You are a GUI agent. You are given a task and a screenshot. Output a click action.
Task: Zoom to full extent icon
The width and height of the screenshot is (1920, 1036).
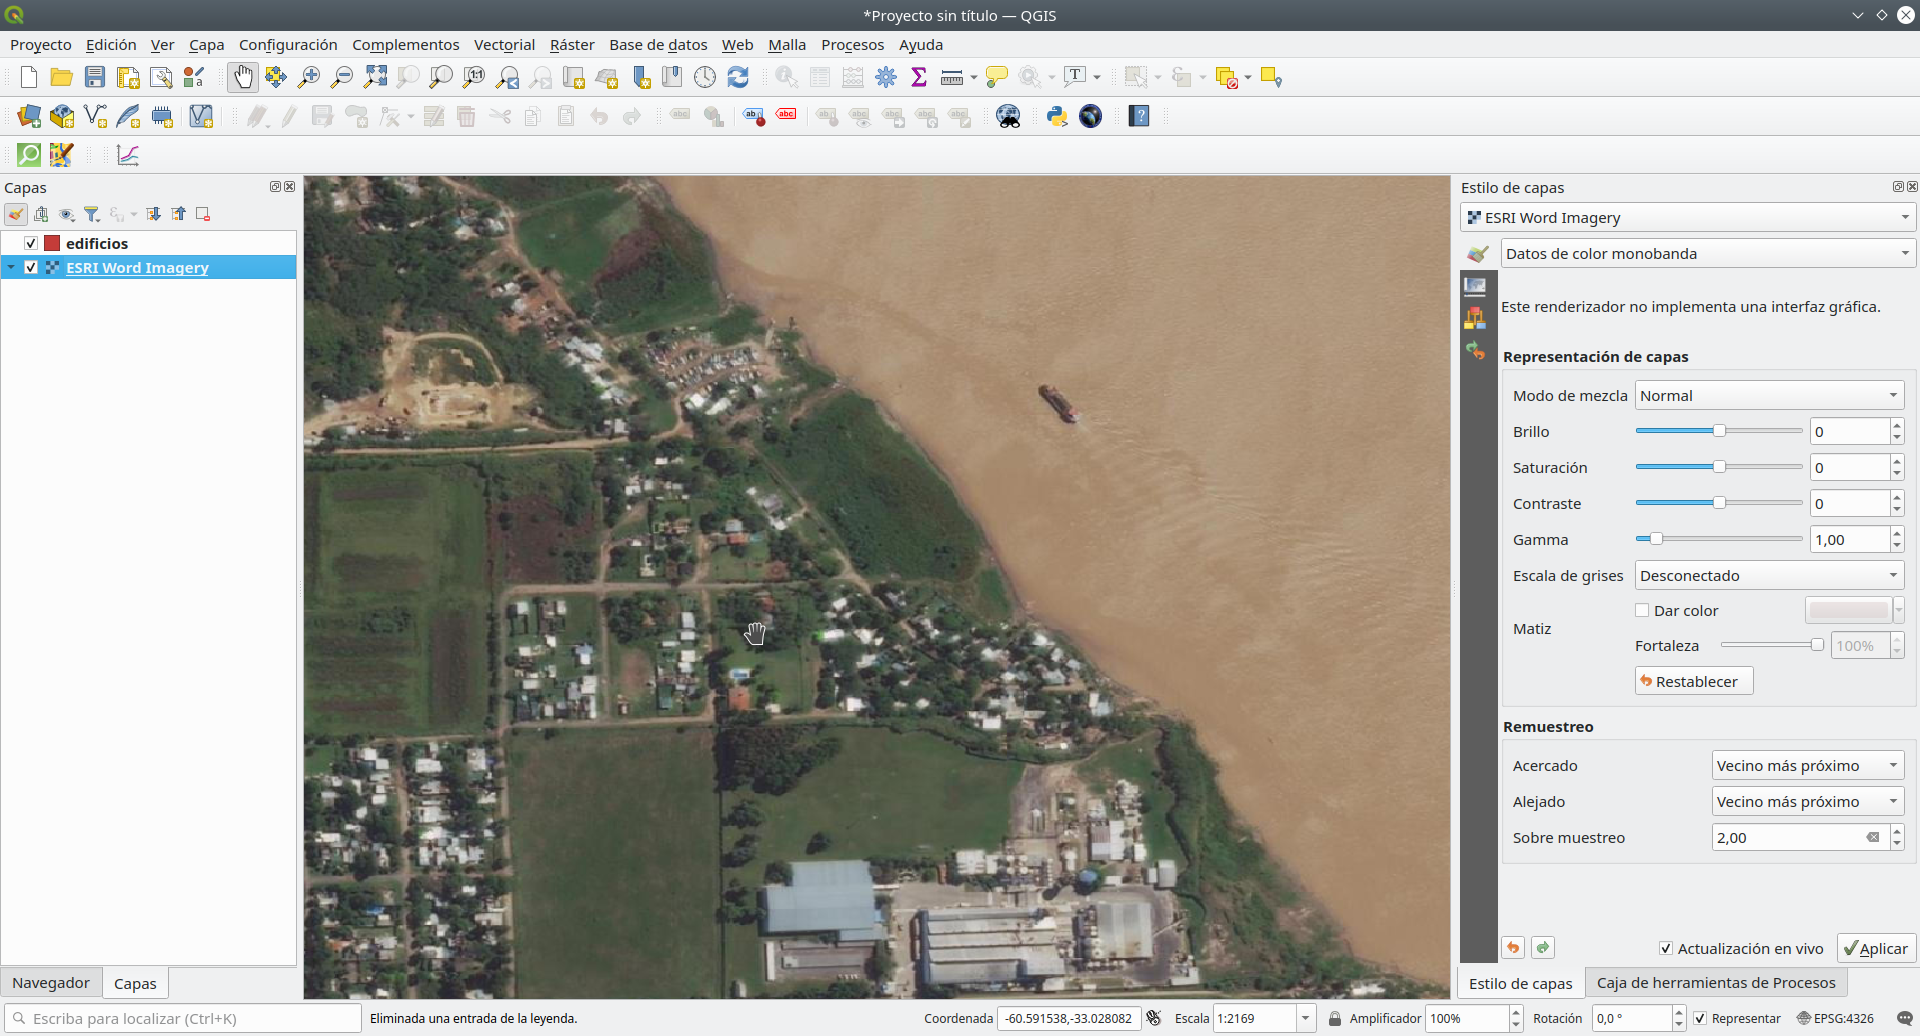pyautogui.click(x=375, y=77)
